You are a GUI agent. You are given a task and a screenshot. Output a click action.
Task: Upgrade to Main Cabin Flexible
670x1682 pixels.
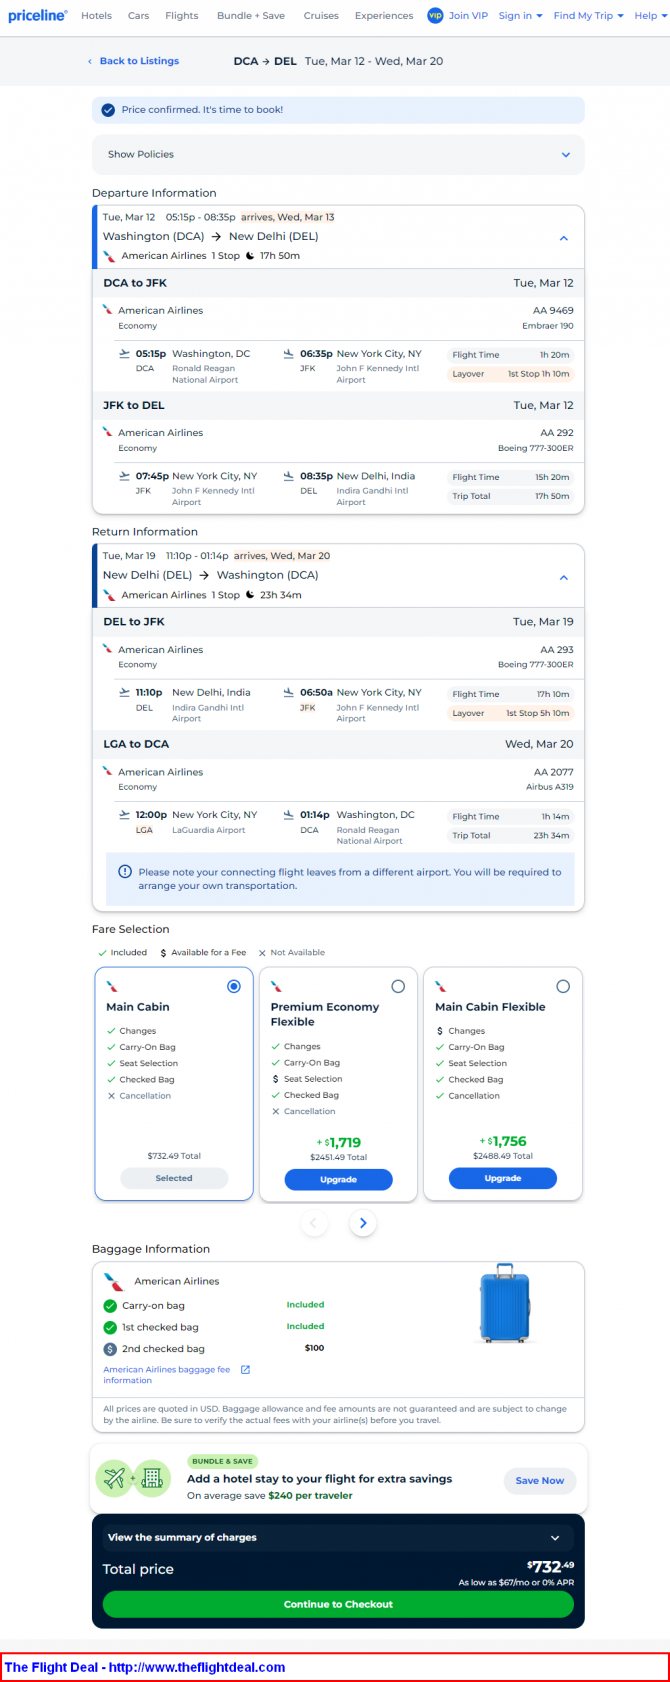click(503, 1179)
